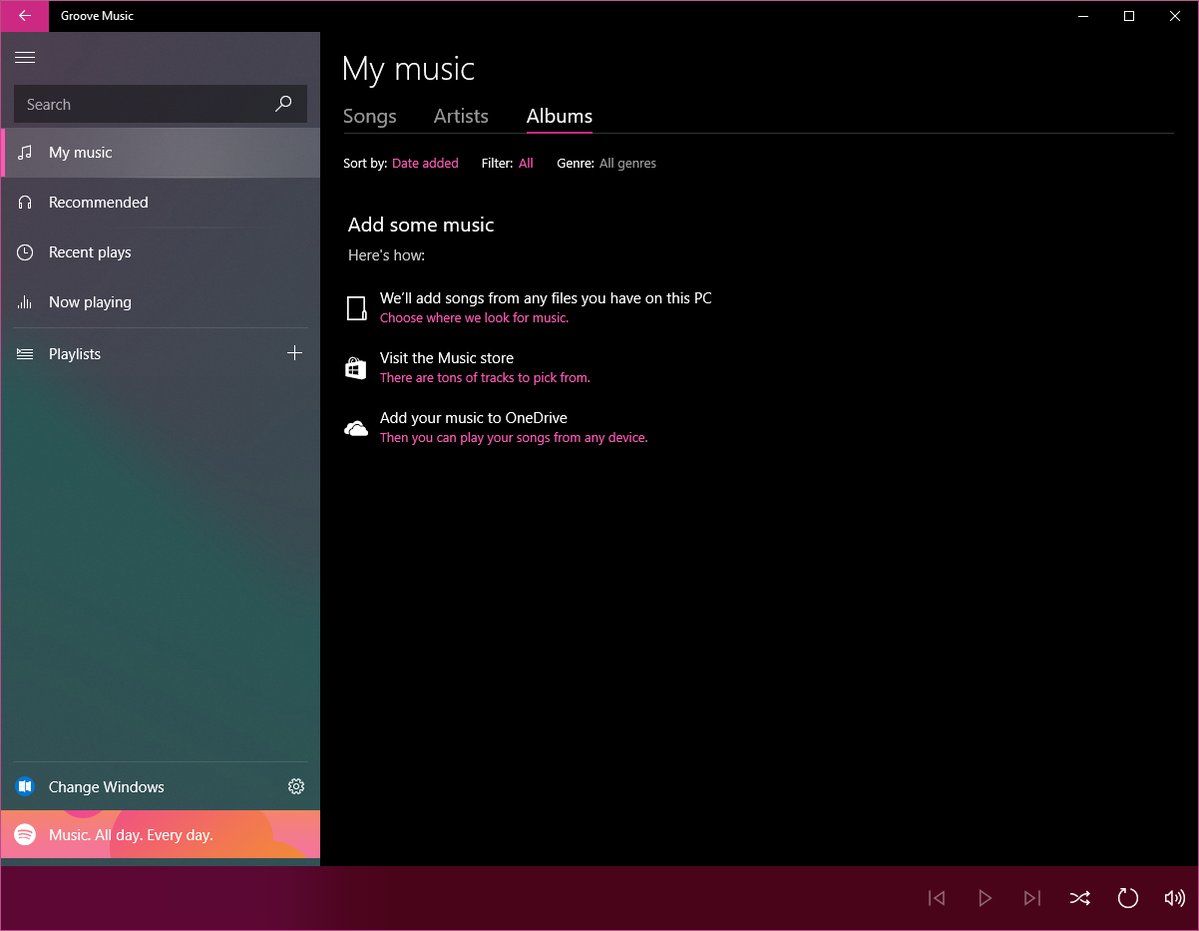Screen dimensions: 1199x931
Task: Toggle repeat playback
Action: [1128, 898]
